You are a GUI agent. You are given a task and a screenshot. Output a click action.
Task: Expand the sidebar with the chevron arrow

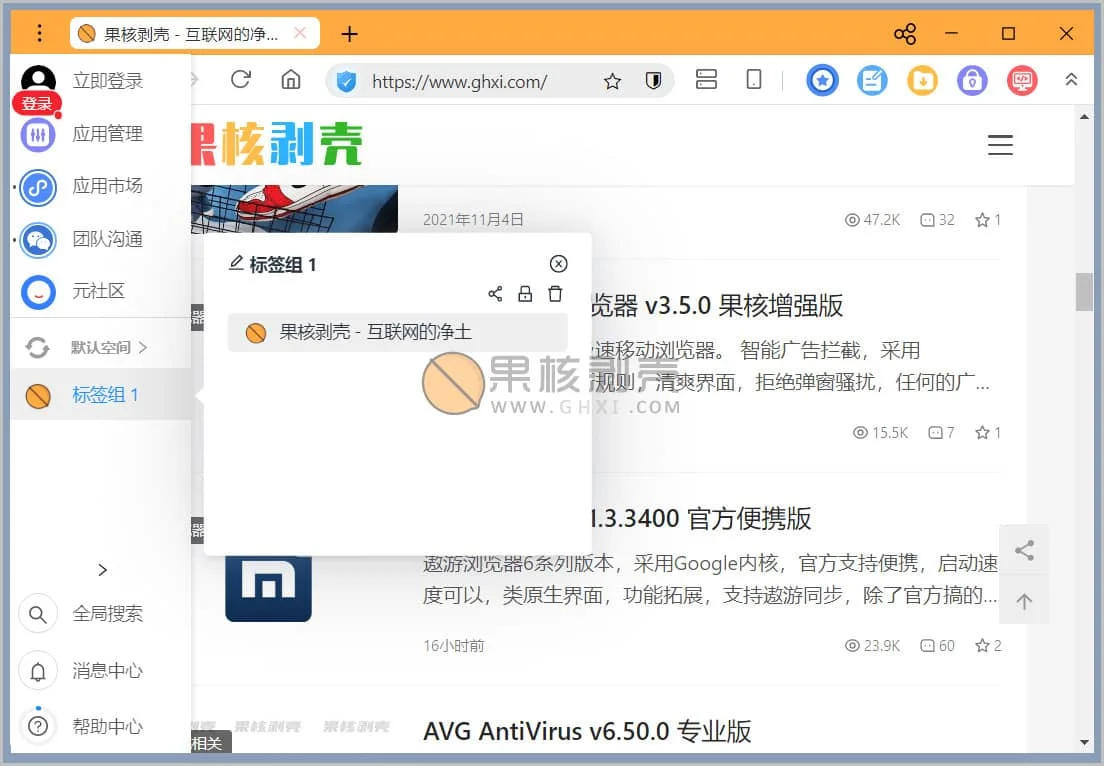click(x=103, y=570)
